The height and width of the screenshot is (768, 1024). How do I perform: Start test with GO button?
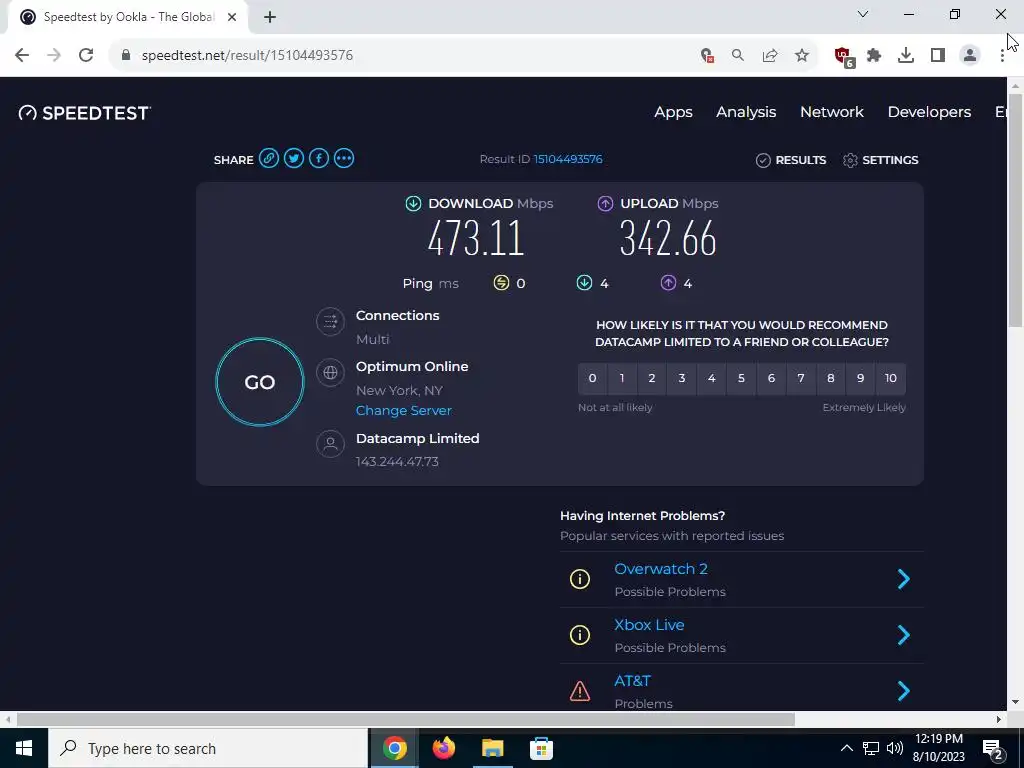(x=260, y=382)
